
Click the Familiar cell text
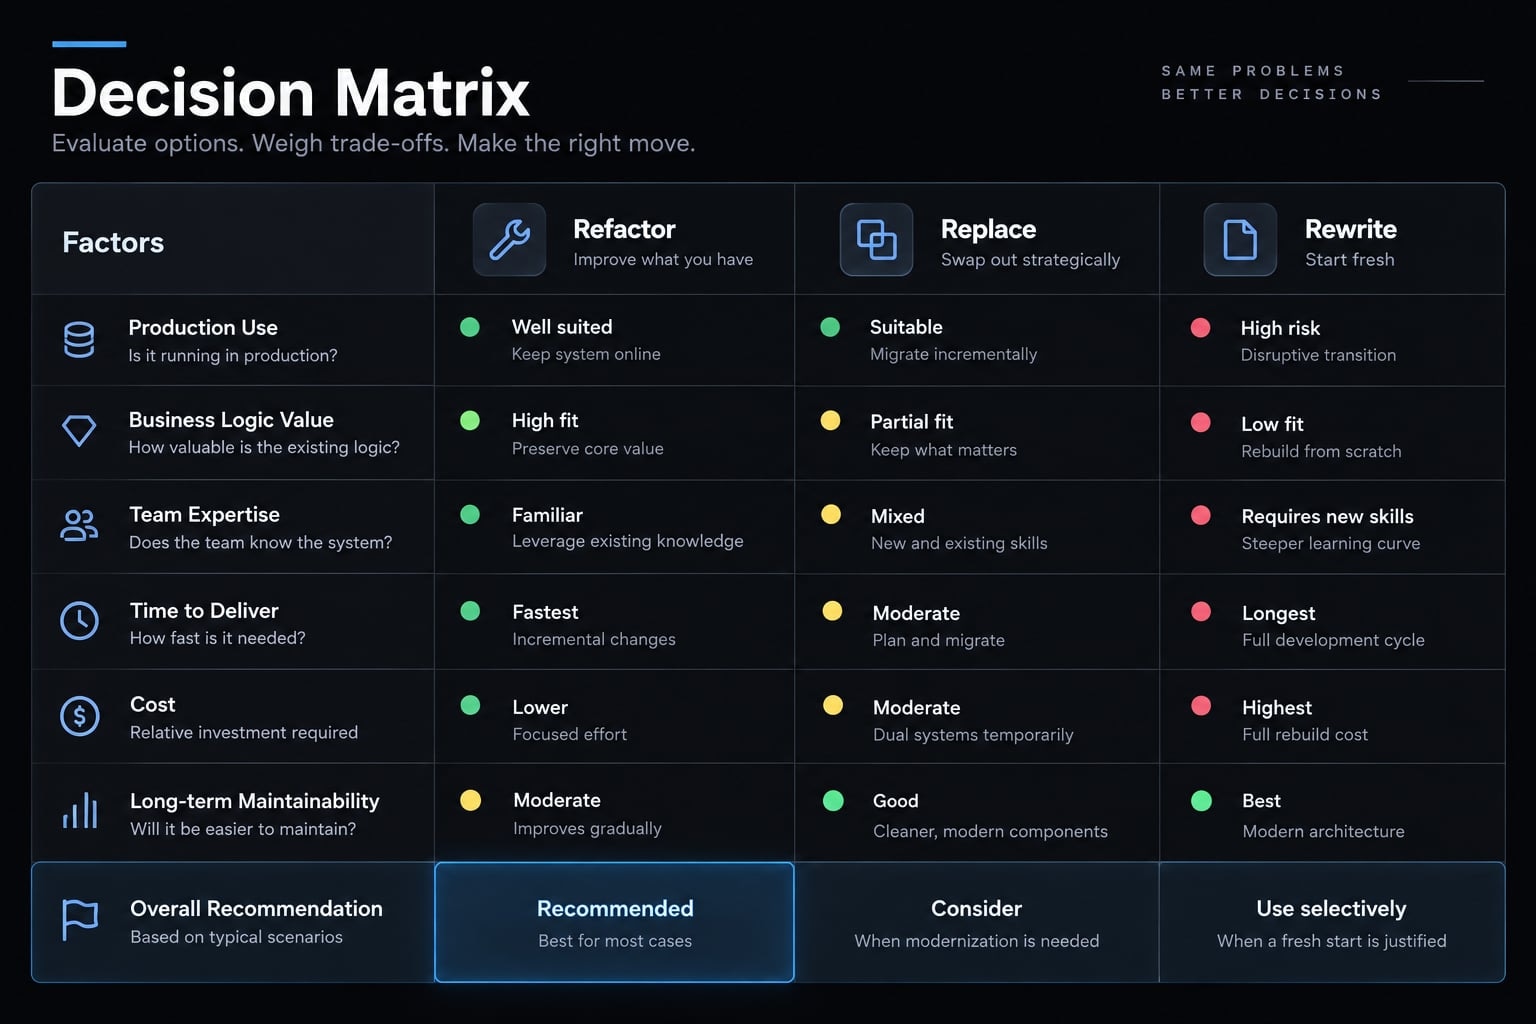pyautogui.click(x=547, y=515)
